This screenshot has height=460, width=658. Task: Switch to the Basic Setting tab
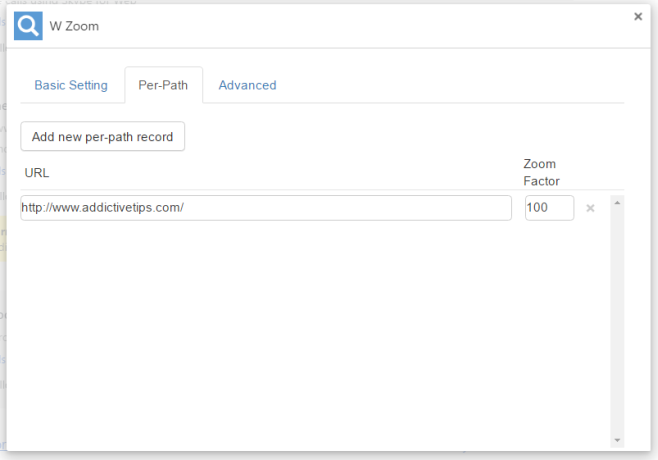[71, 85]
